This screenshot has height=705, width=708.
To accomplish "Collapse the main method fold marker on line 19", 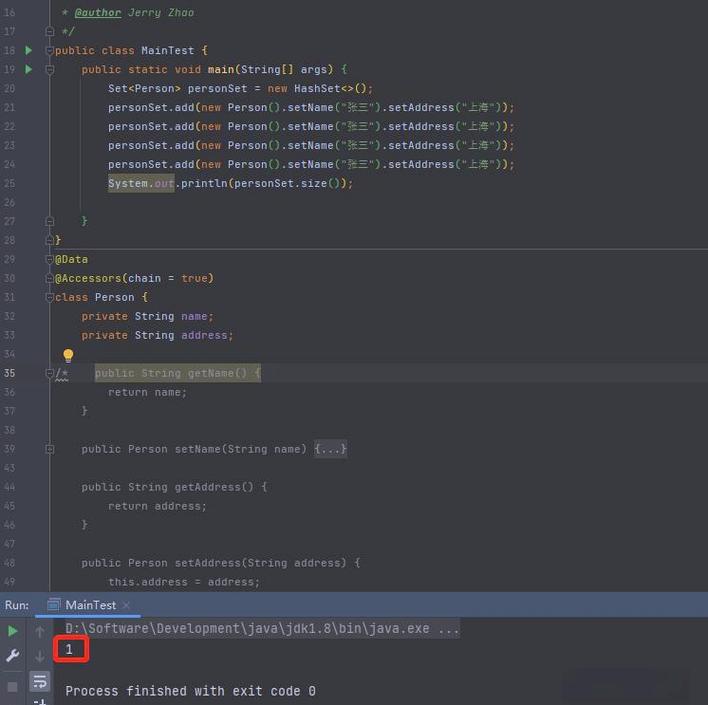I will [x=50, y=69].
